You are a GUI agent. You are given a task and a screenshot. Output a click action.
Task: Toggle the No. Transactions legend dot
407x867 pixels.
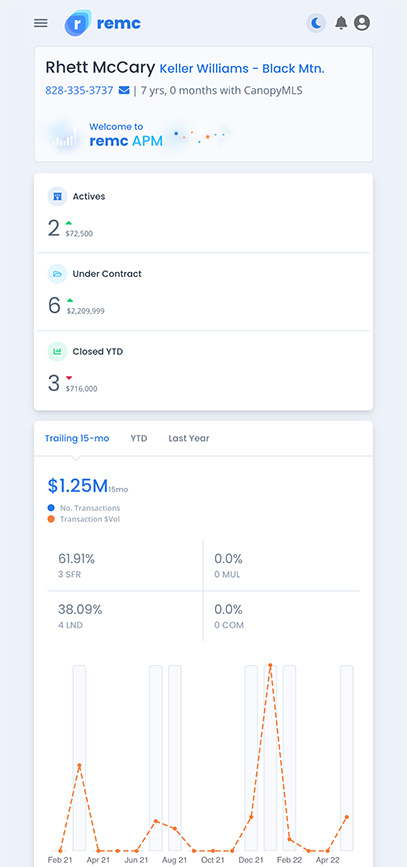51,508
